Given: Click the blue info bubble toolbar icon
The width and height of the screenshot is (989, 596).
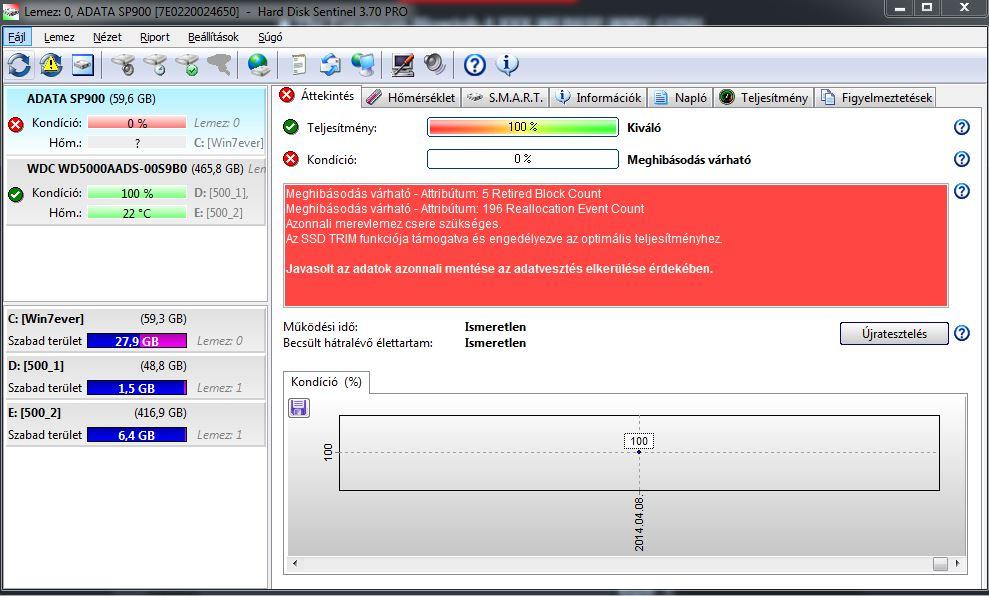Looking at the screenshot, I should point(507,64).
